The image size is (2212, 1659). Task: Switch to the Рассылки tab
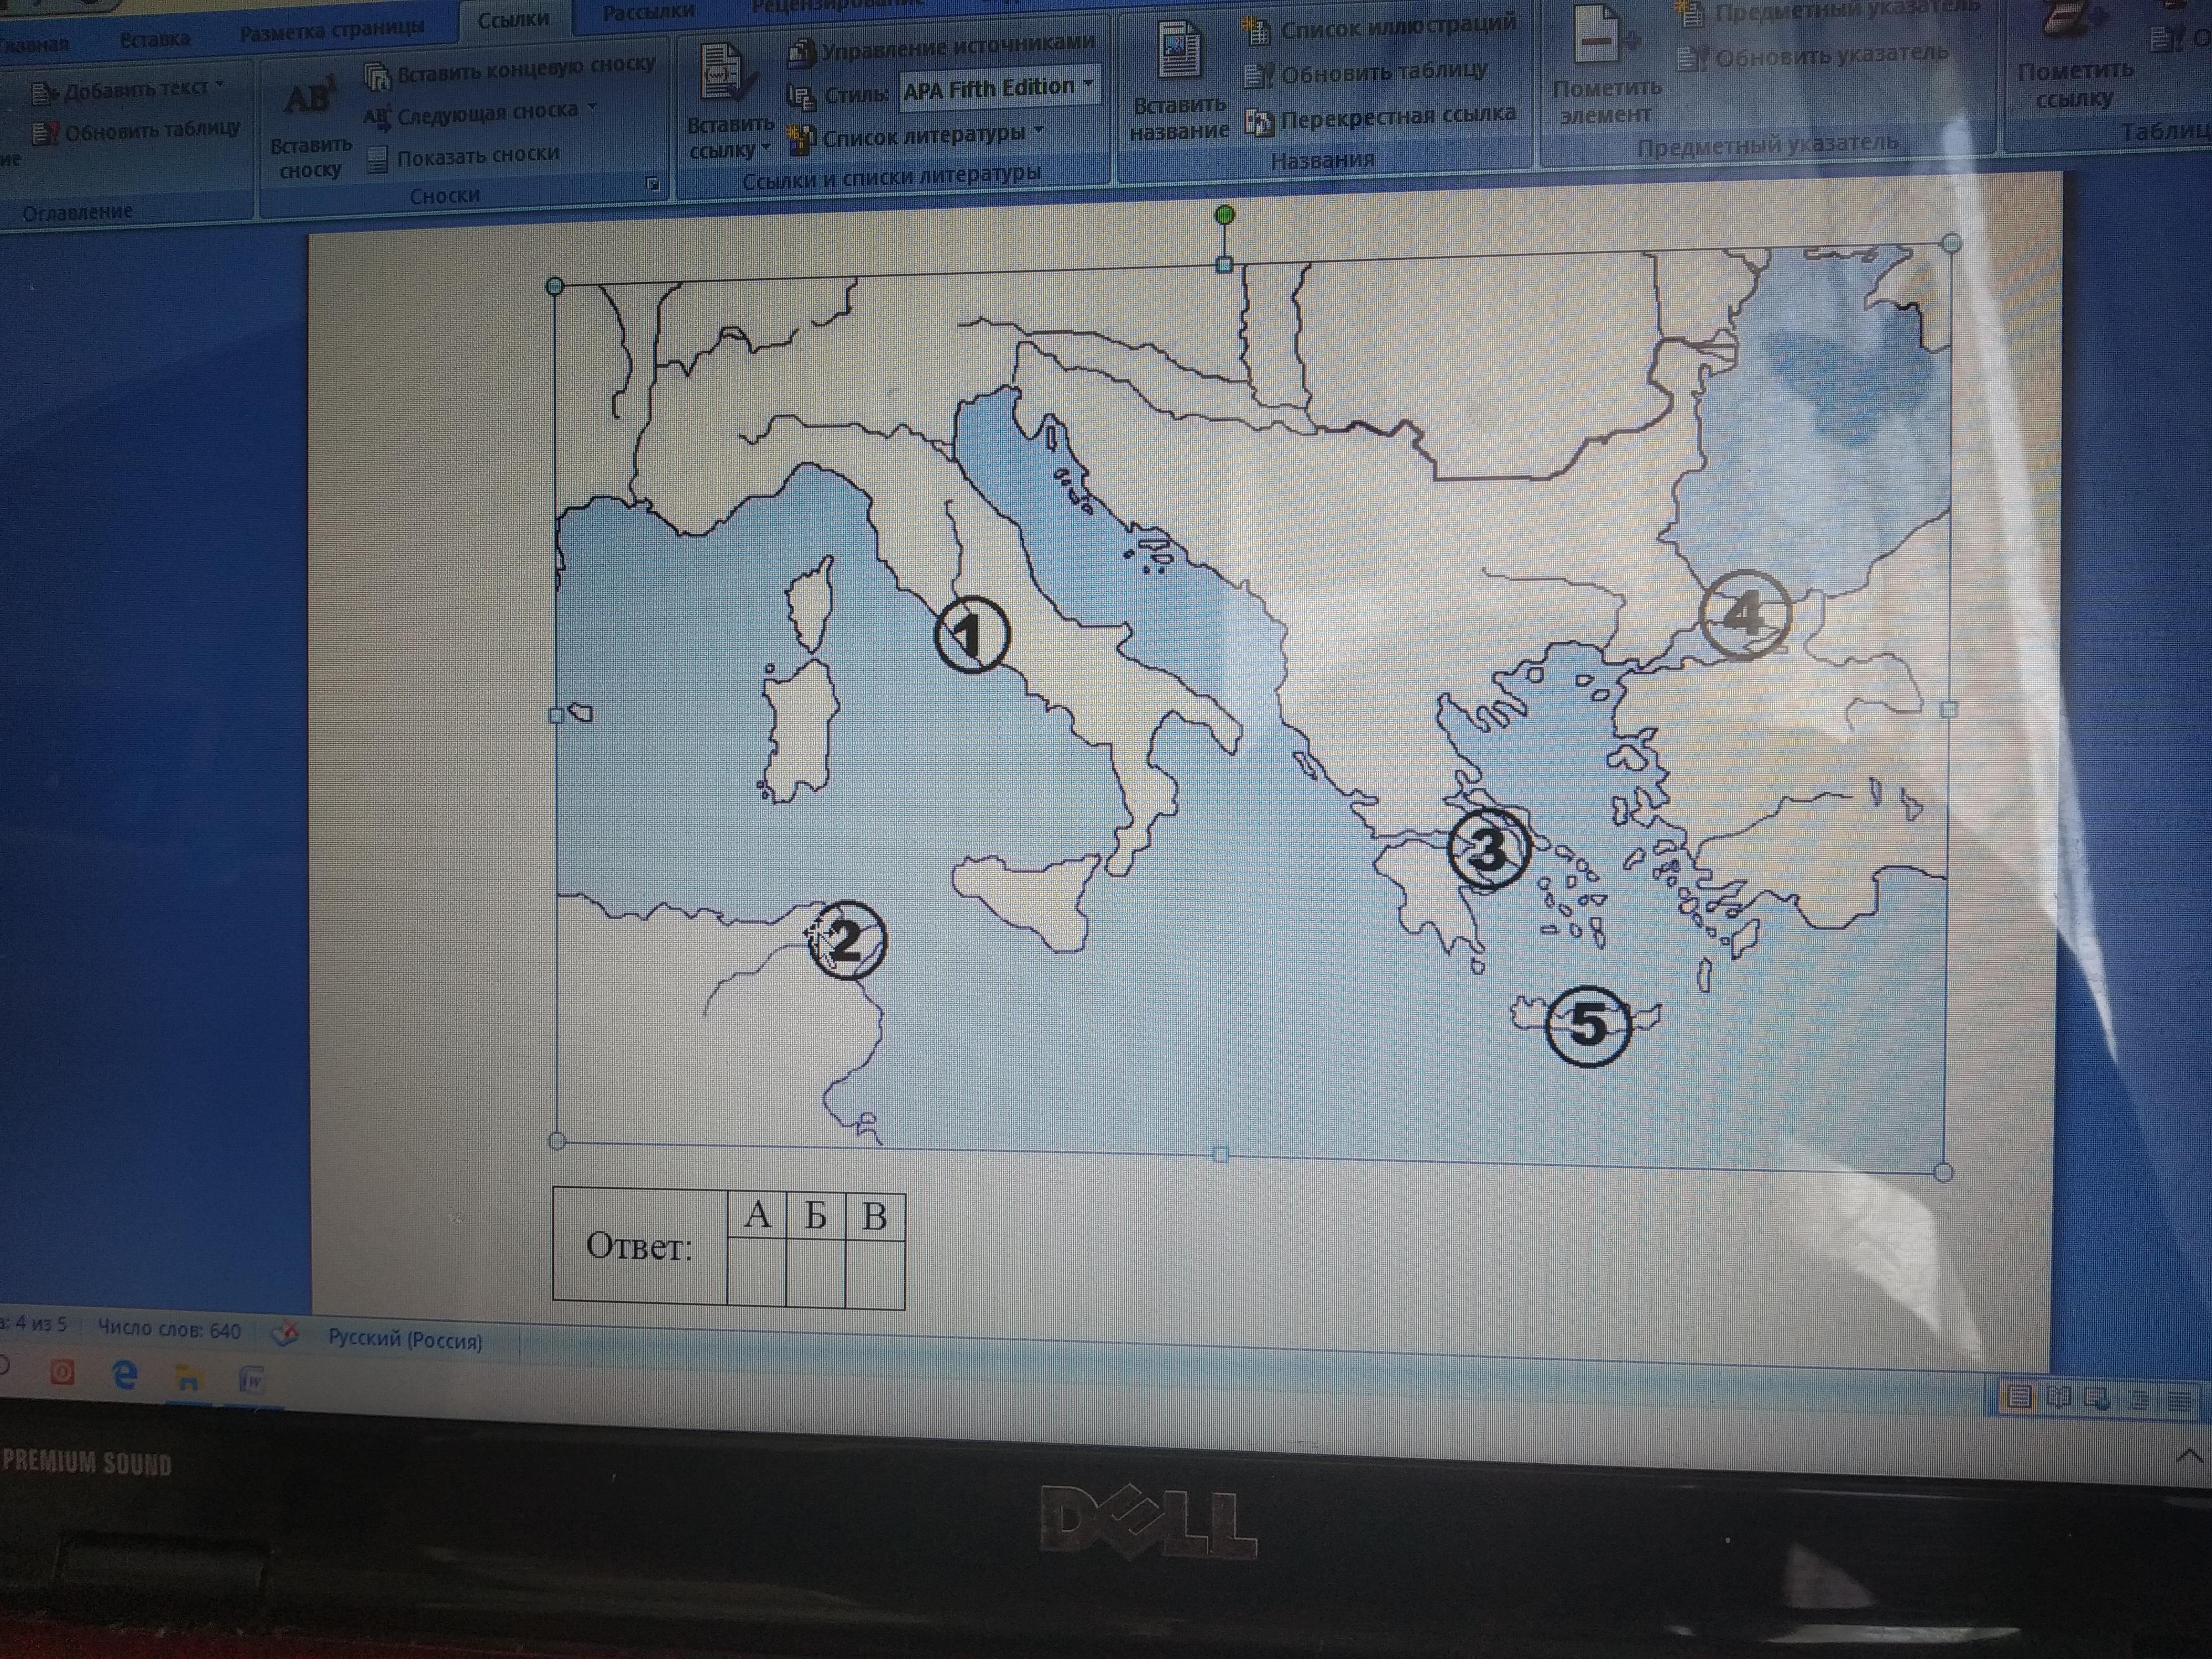point(648,12)
